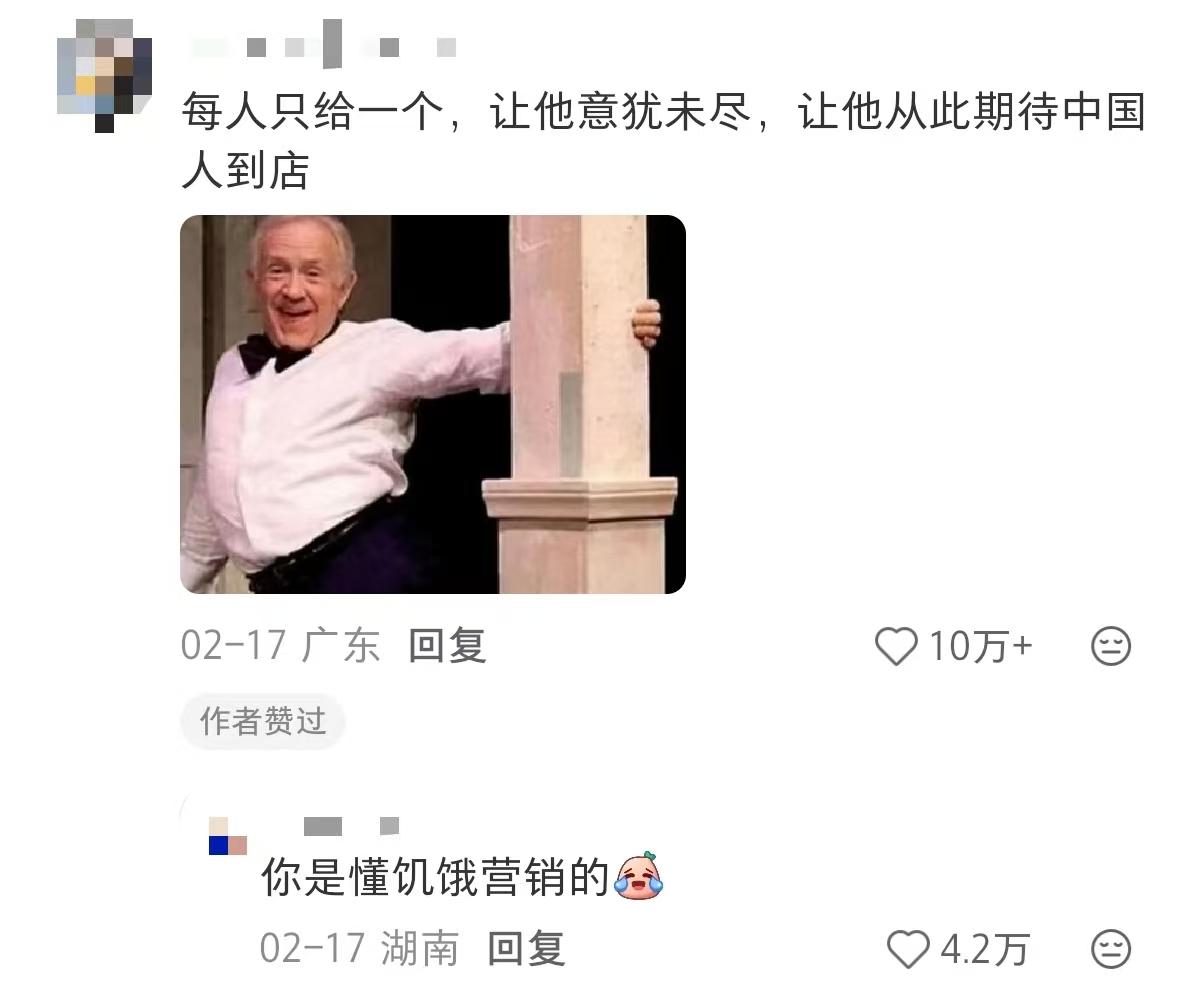The image size is (1200, 996).
Task: Open the attached photo of laughing man
Action: coord(433,404)
